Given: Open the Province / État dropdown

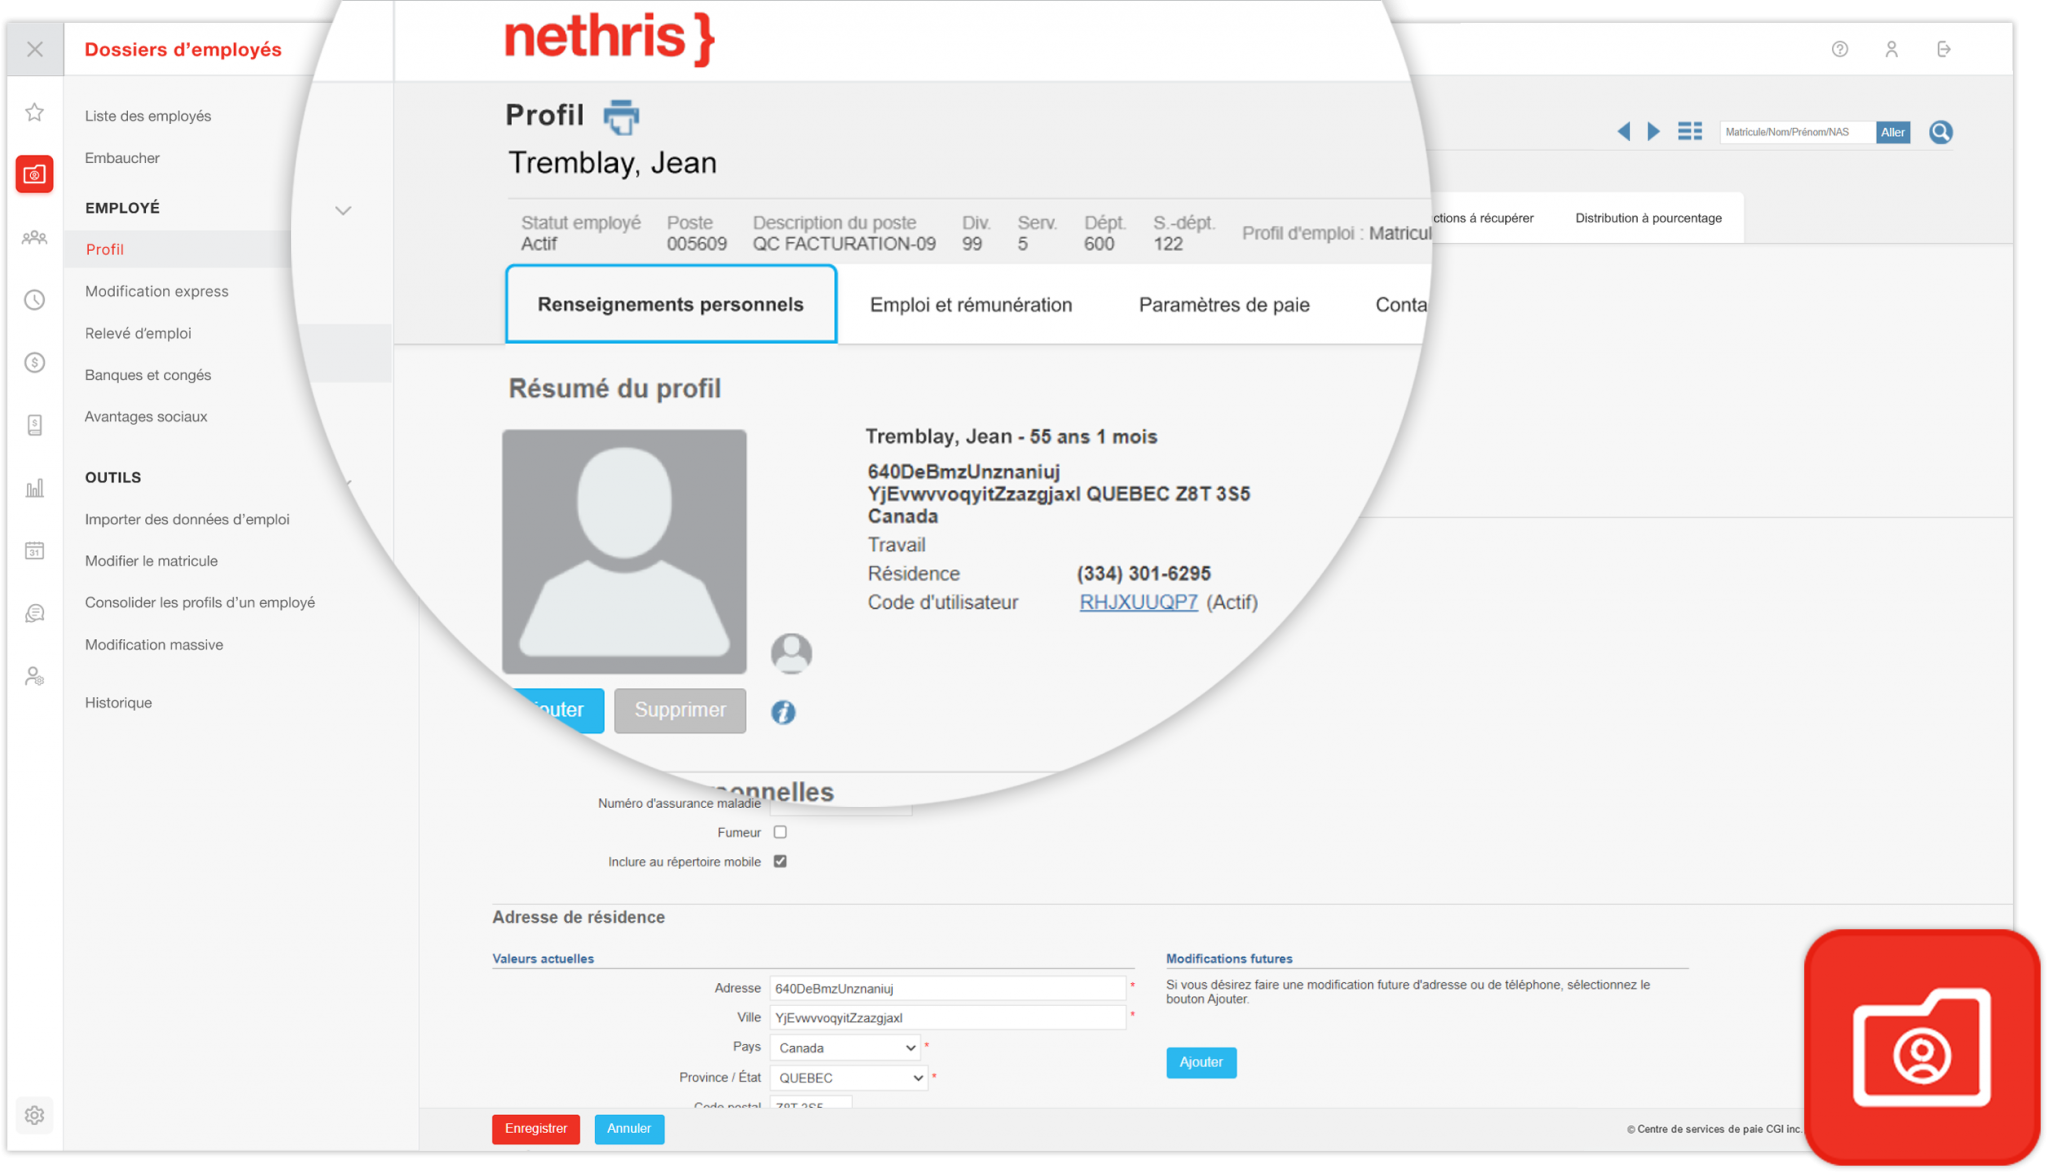Looking at the screenshot, I should click(847, 1077).
